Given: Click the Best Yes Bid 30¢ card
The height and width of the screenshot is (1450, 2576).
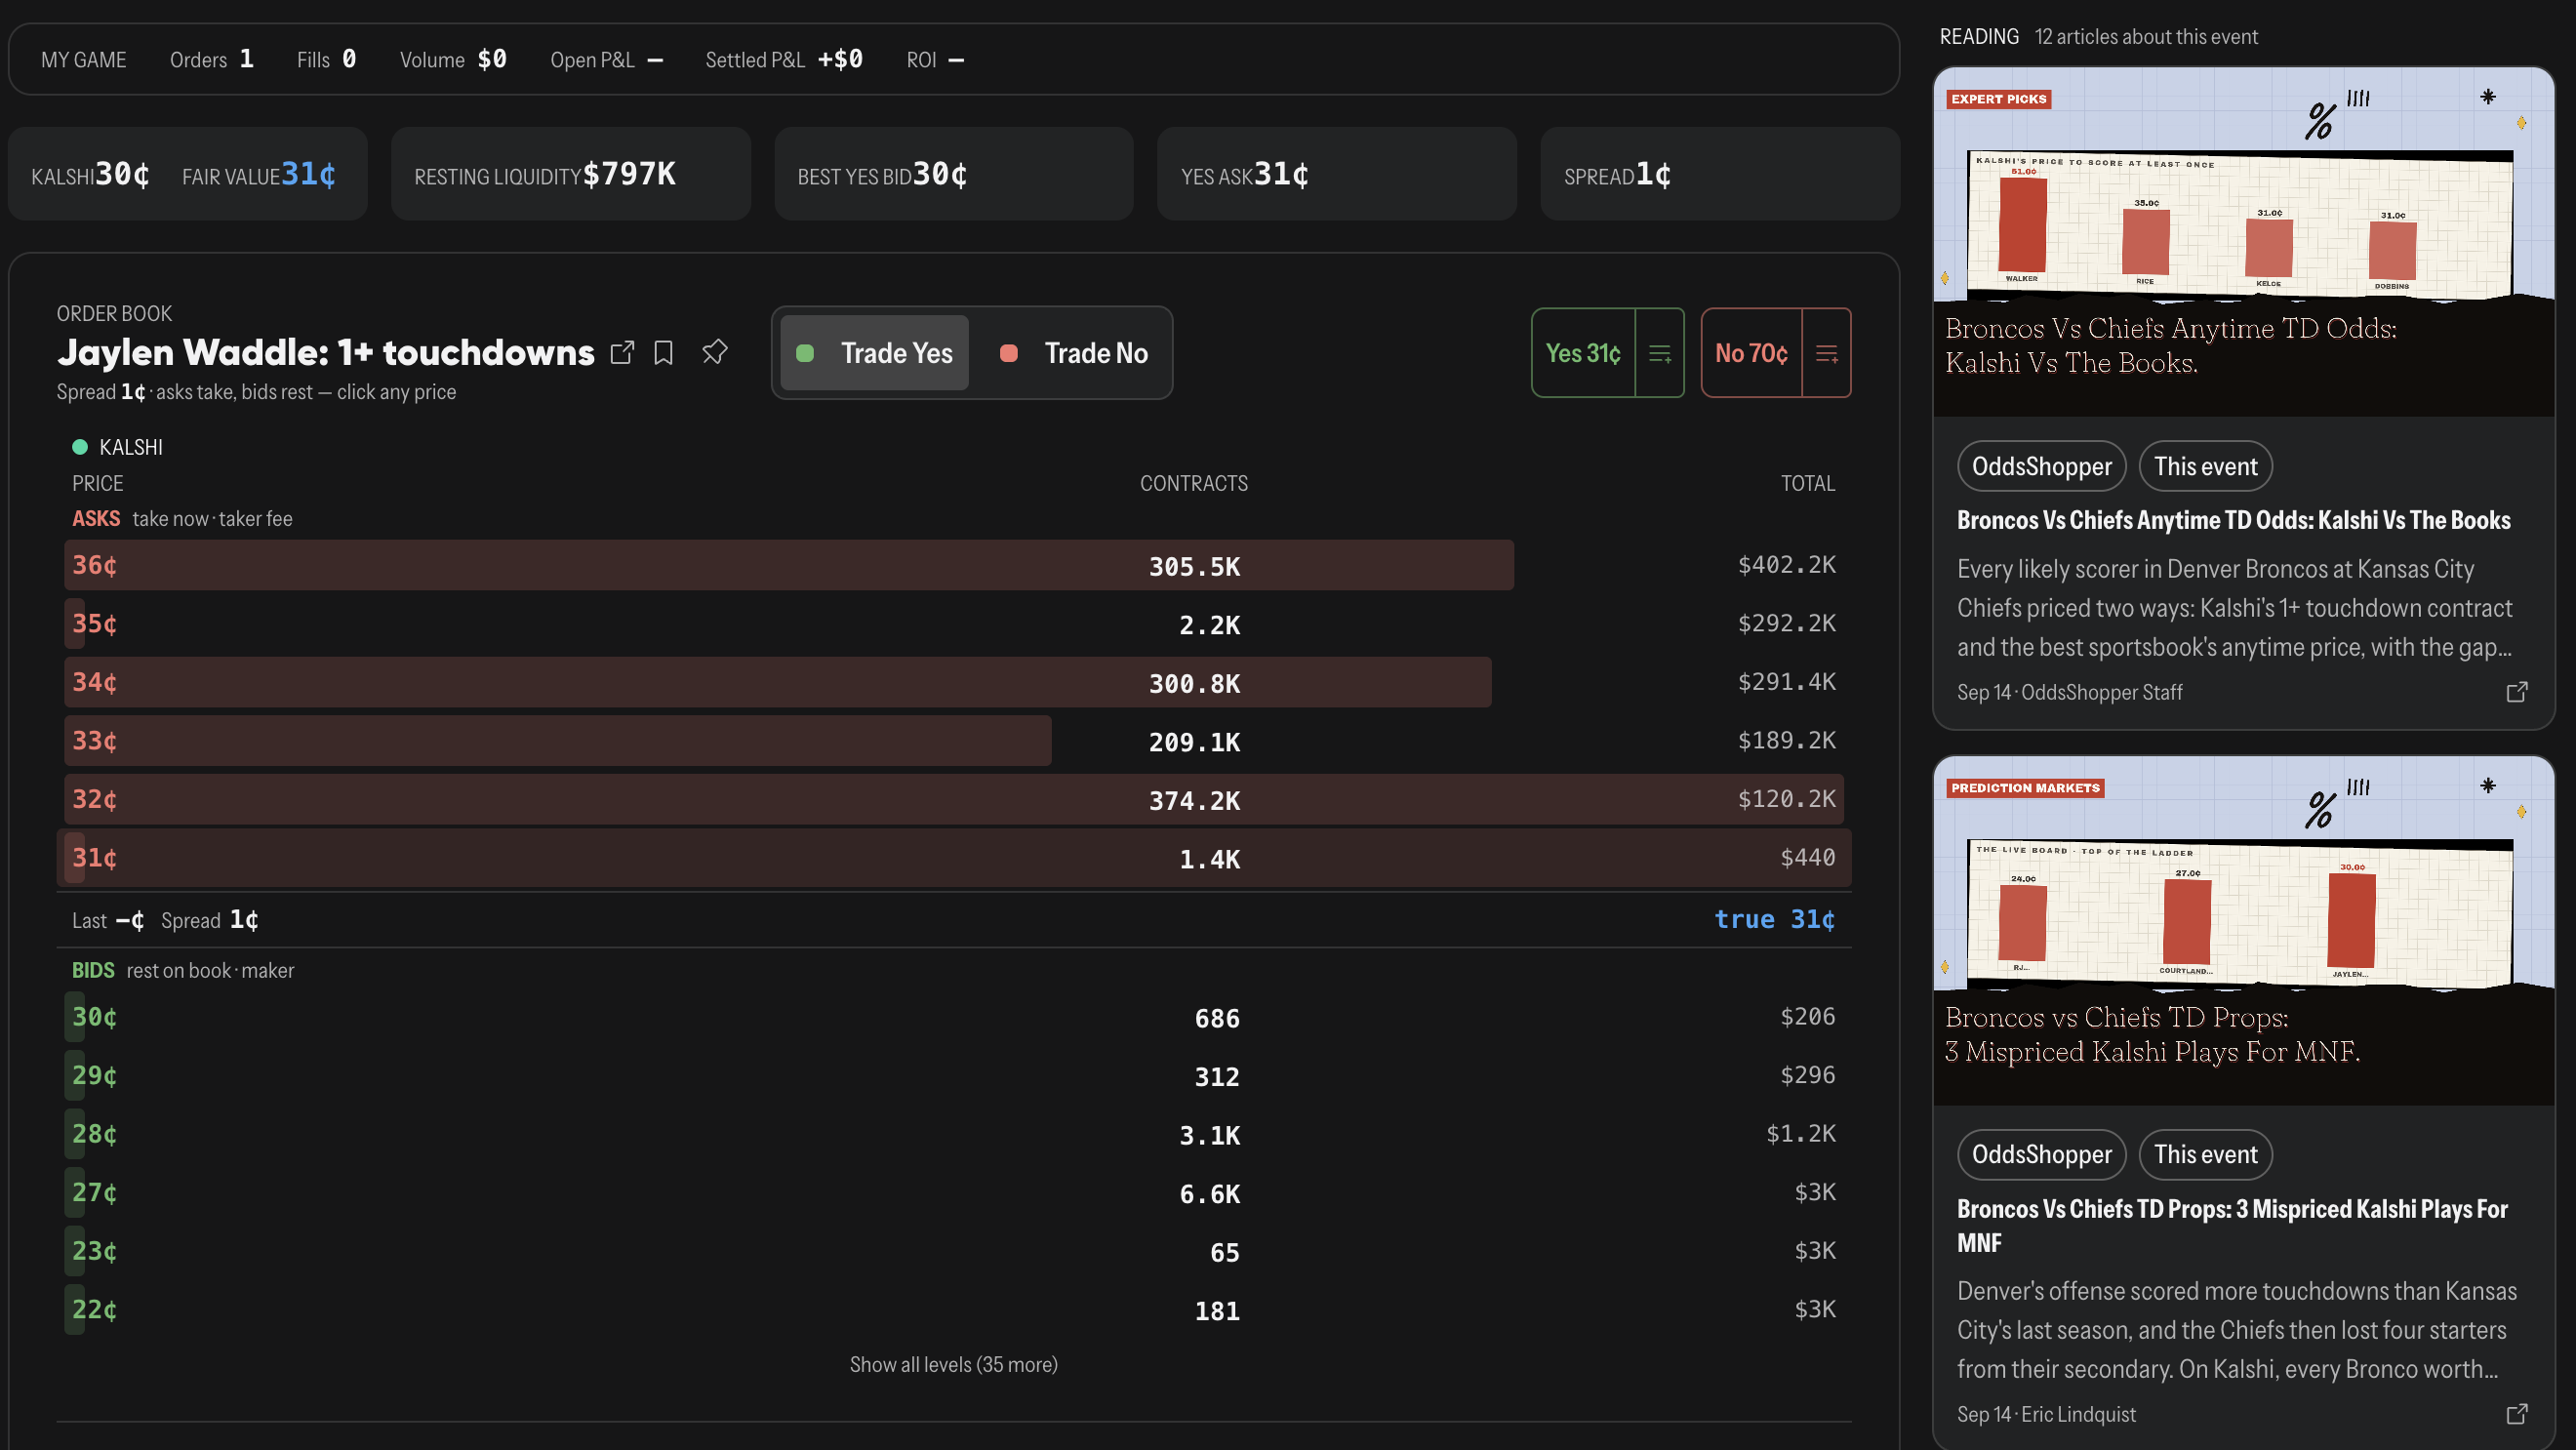Looking at the screenshot, I should tap(953, 174).
